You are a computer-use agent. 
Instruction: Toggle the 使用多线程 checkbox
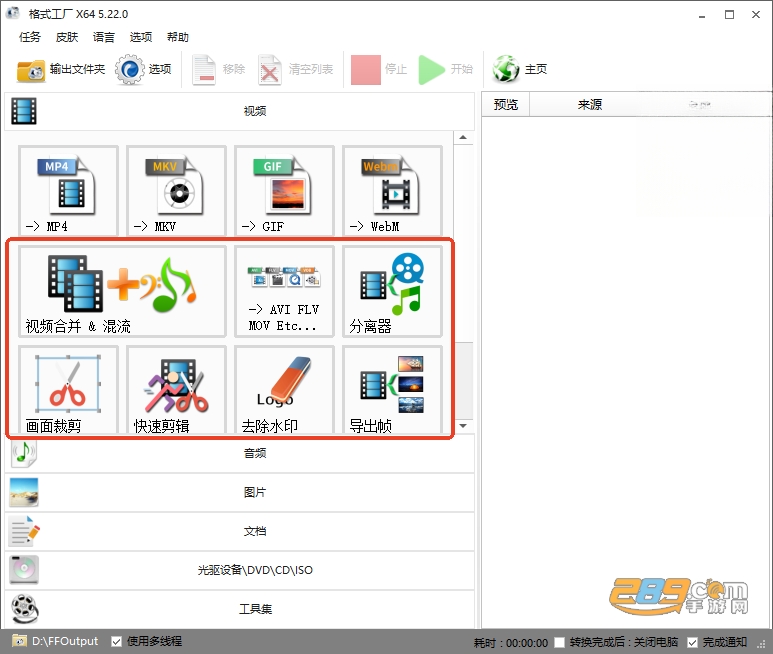pos(116,641)
